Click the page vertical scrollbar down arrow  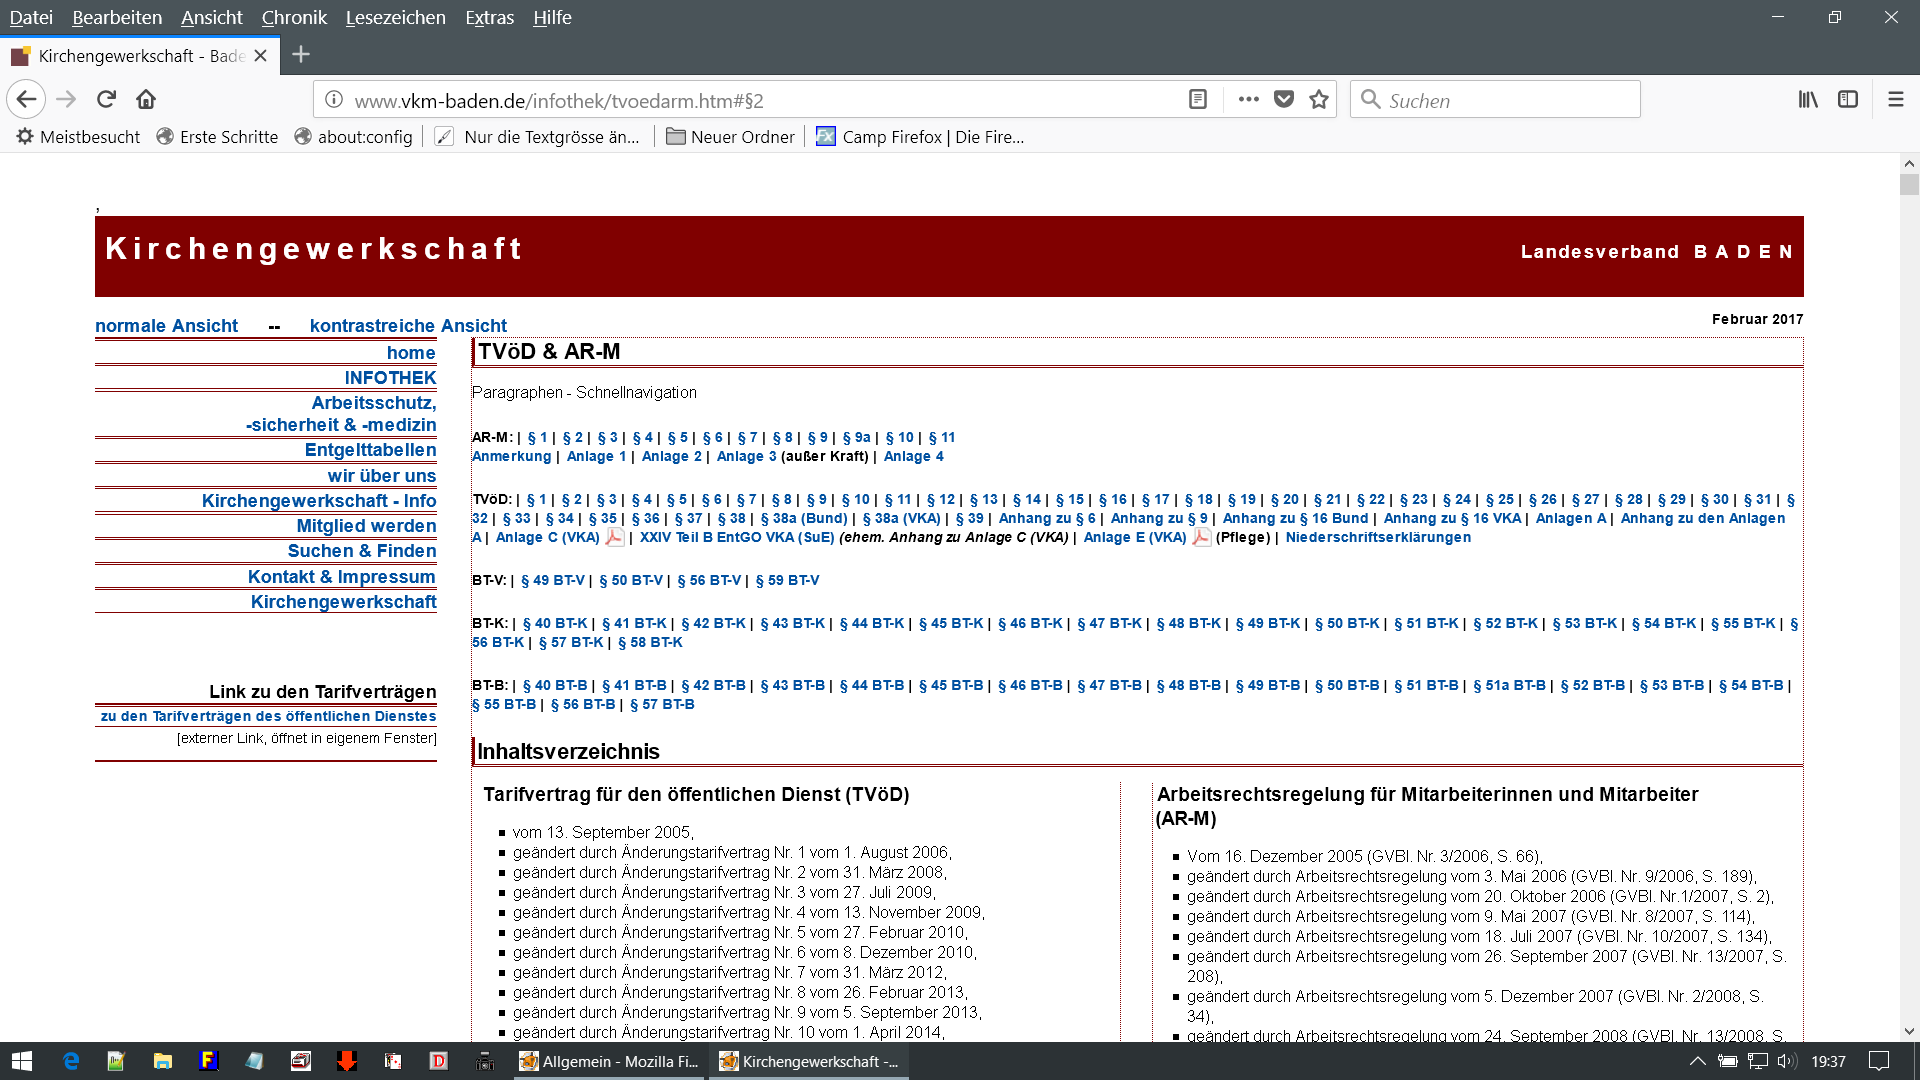pyautogui.click(x=1909, y=1031)
